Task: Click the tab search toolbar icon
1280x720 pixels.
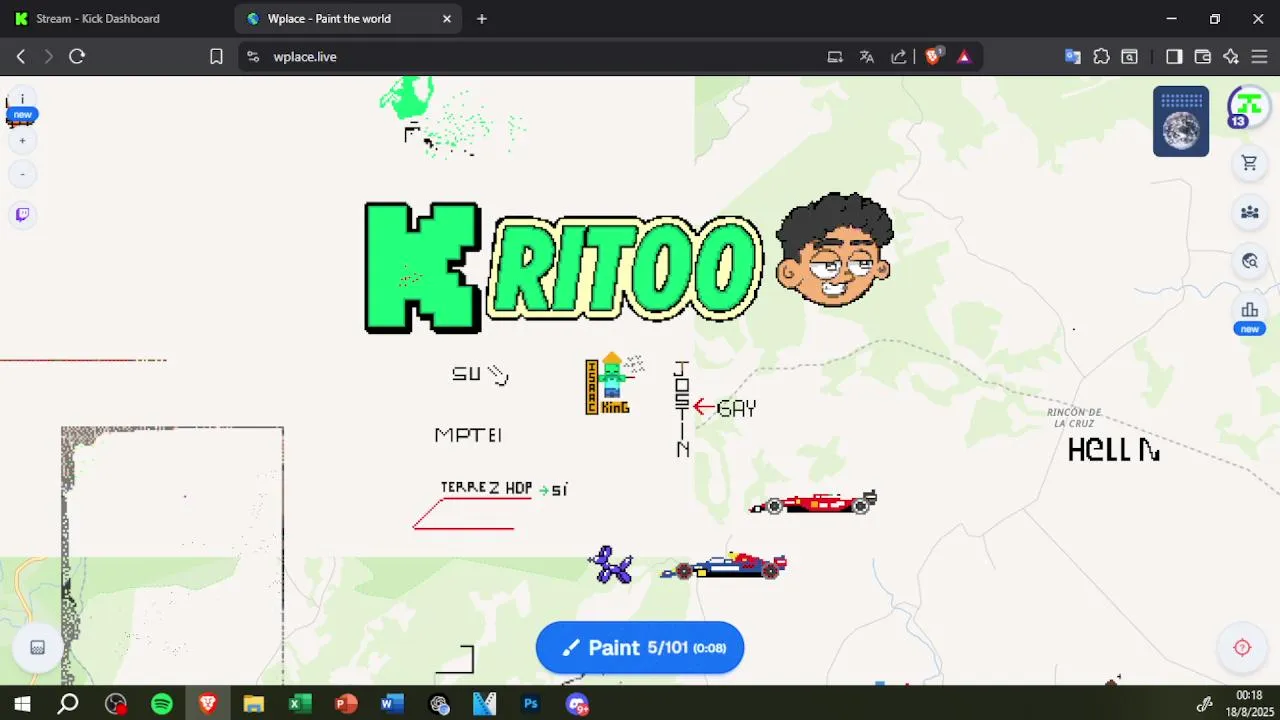Action: [1129, 57]
